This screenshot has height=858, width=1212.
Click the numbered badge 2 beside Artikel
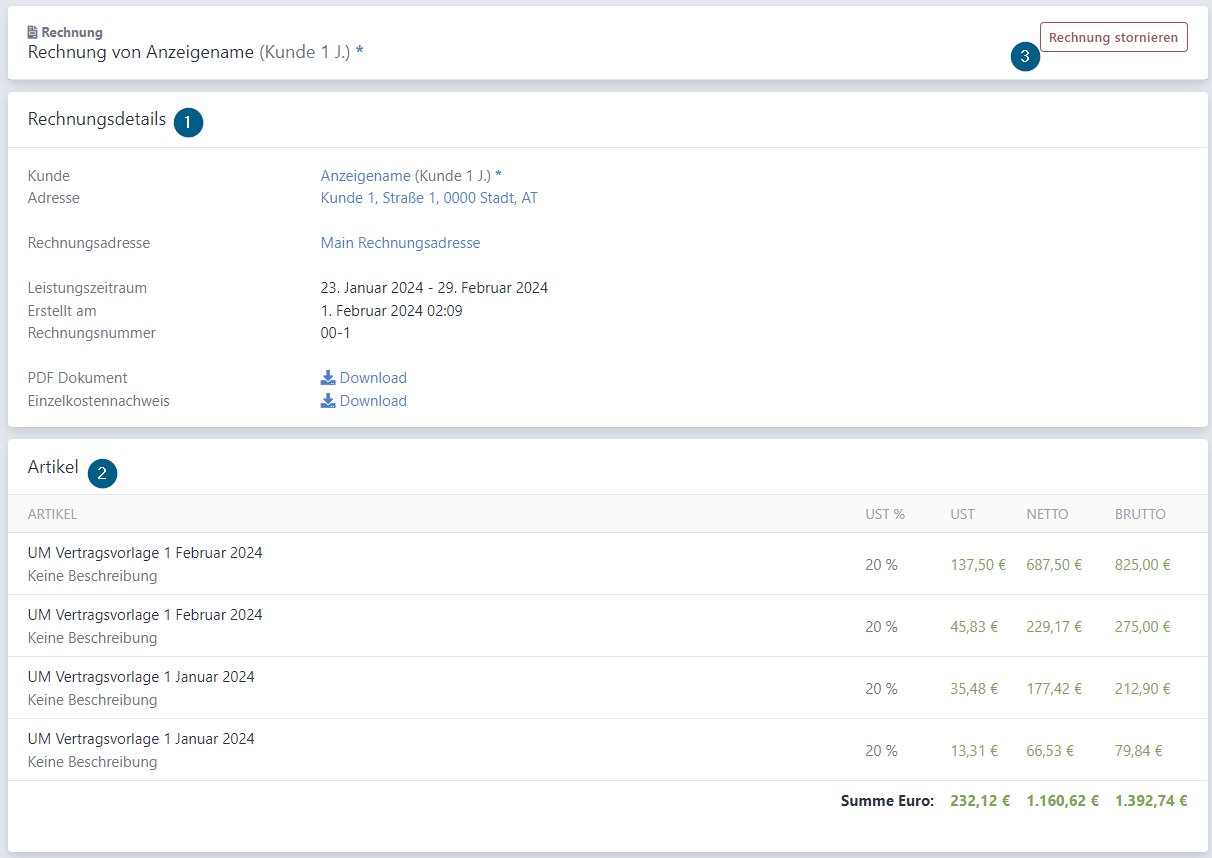coord(102,473)
